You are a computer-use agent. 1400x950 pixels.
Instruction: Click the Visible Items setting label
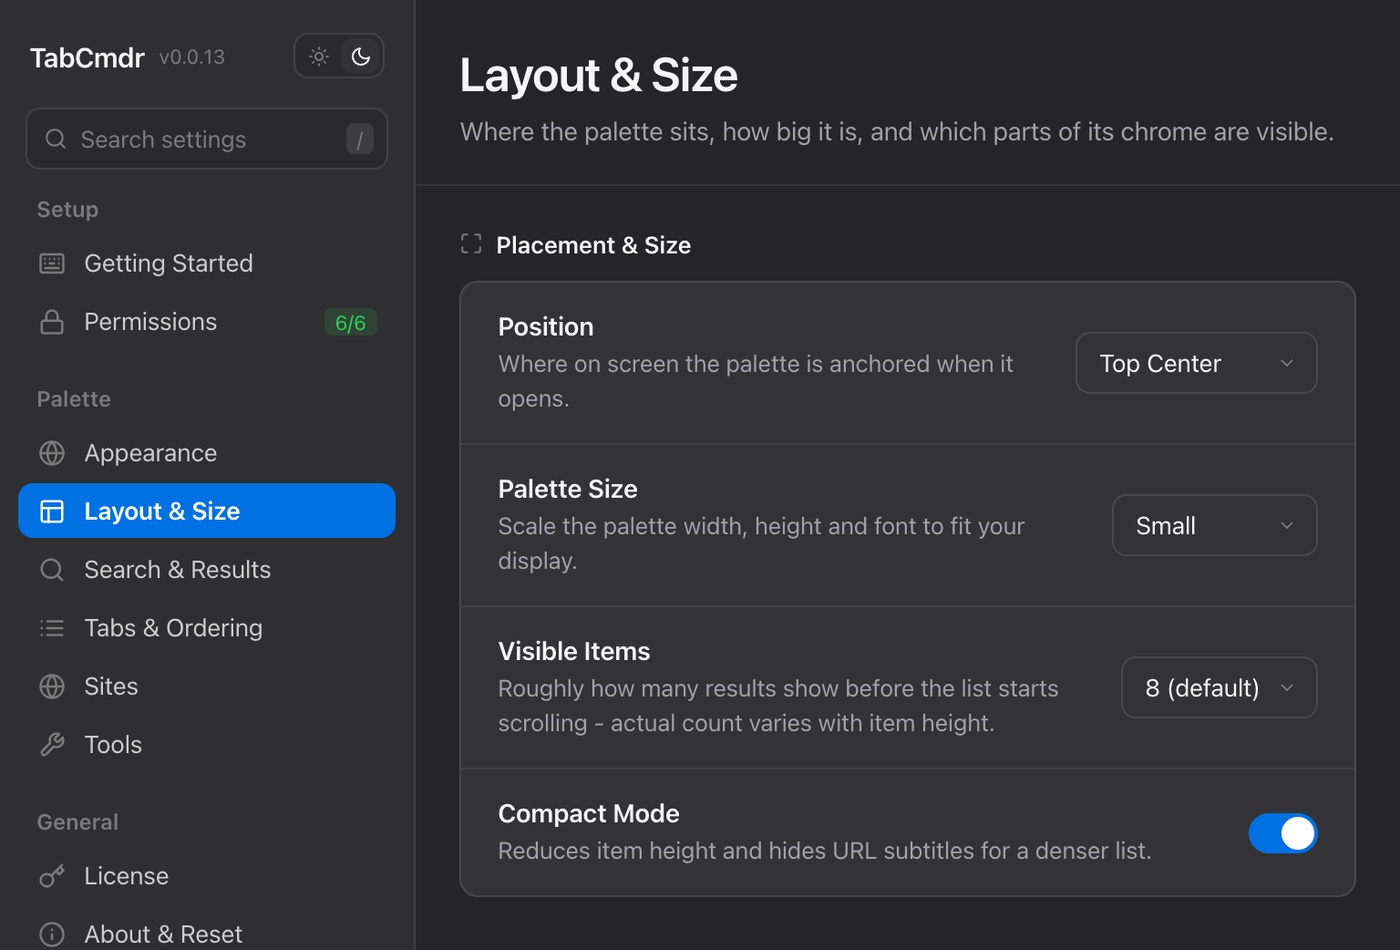pos(574,651)
